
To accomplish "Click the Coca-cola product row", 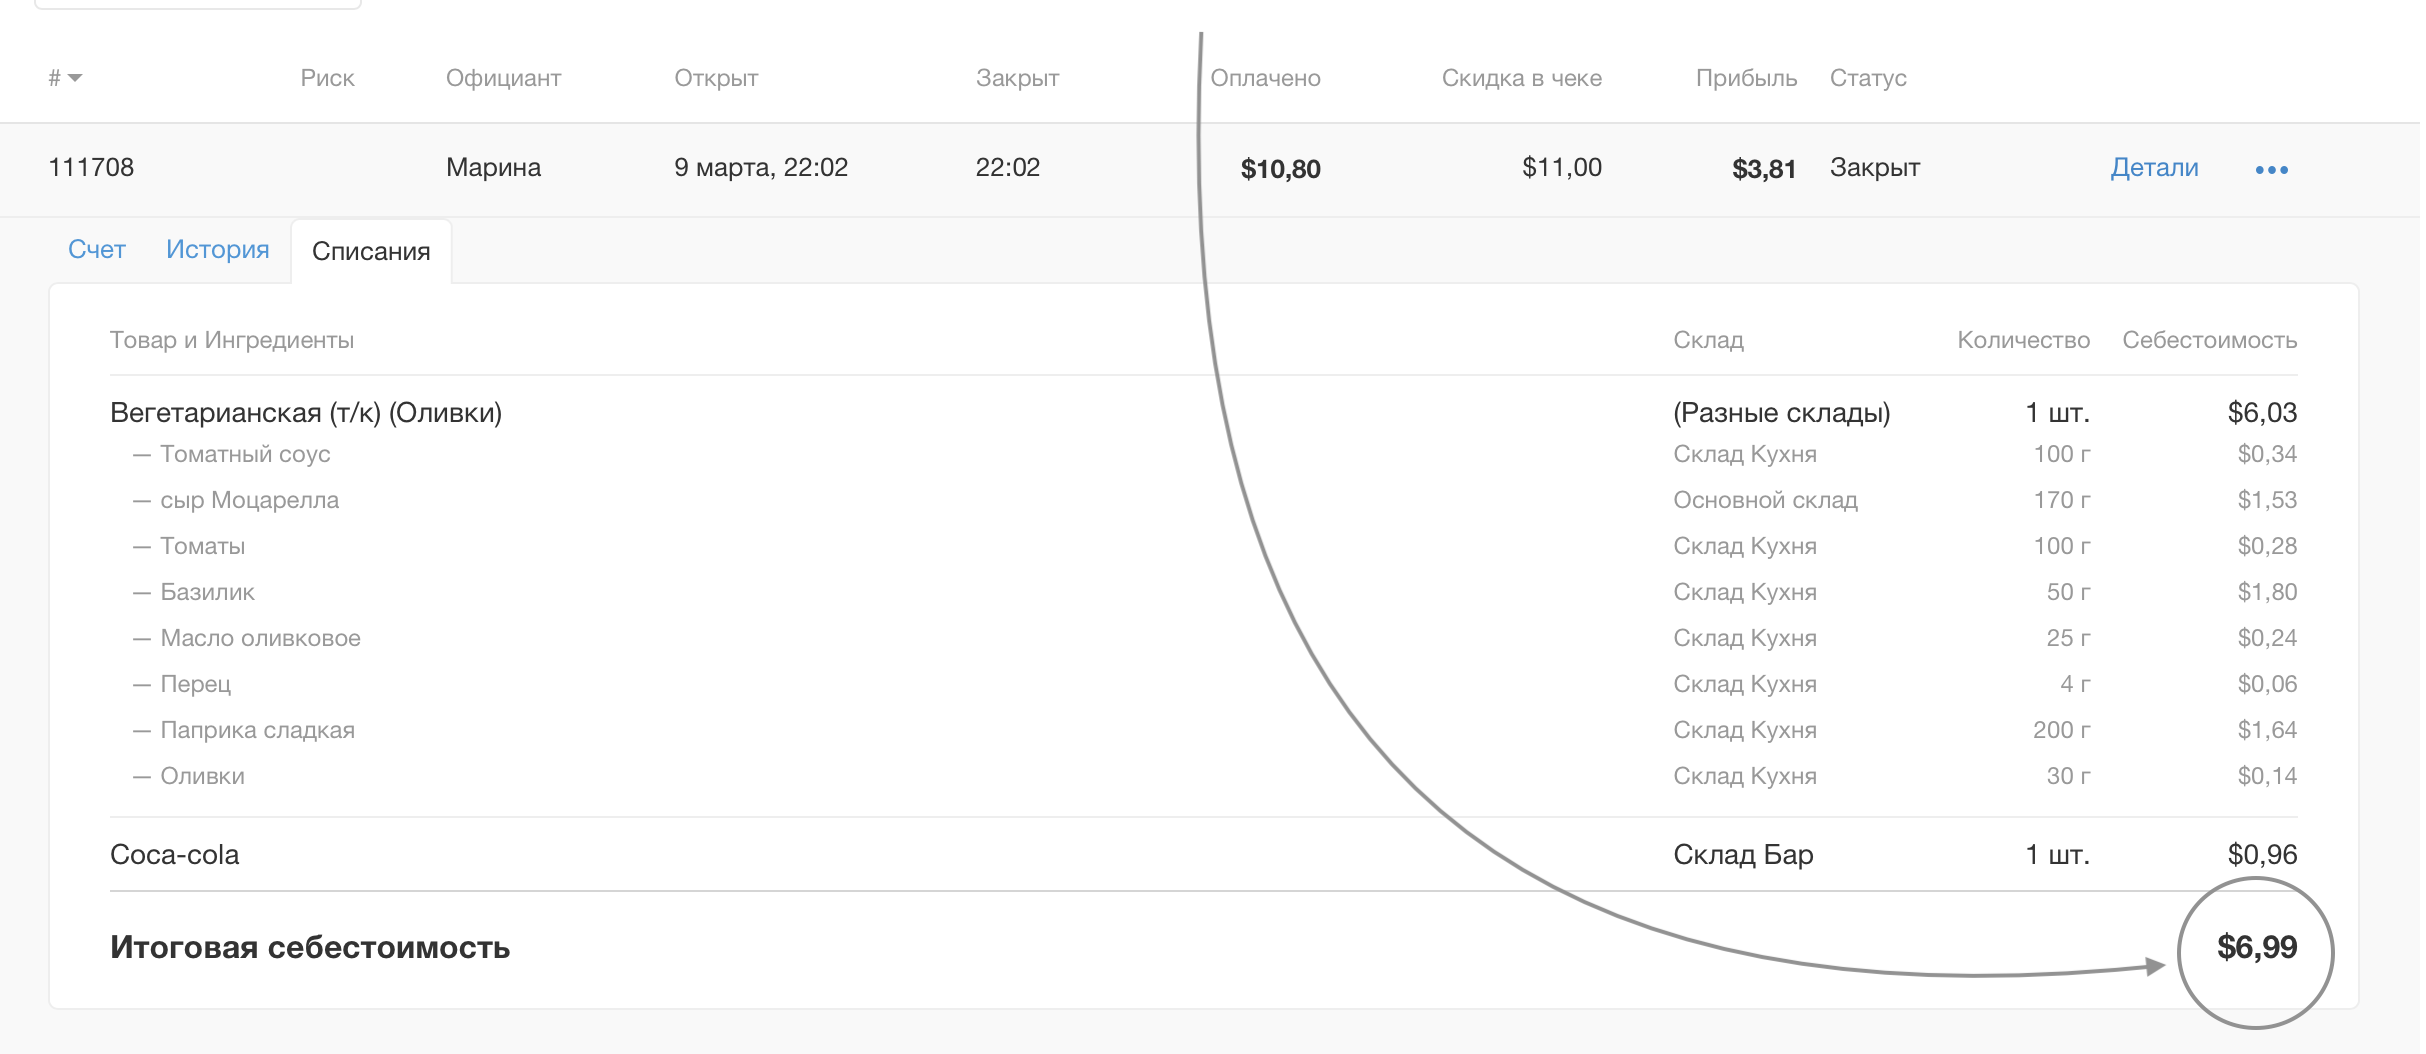I will click(x=175, y=854).
